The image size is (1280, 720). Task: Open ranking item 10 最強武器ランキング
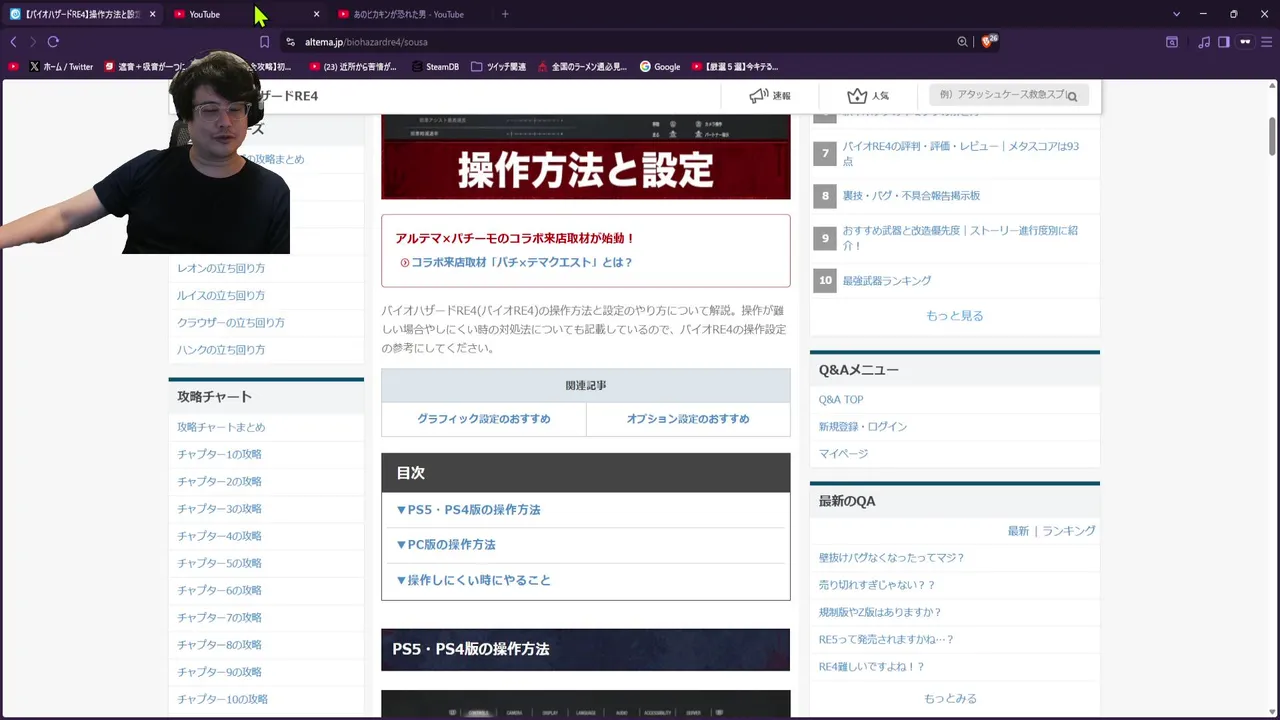(887, 281)
